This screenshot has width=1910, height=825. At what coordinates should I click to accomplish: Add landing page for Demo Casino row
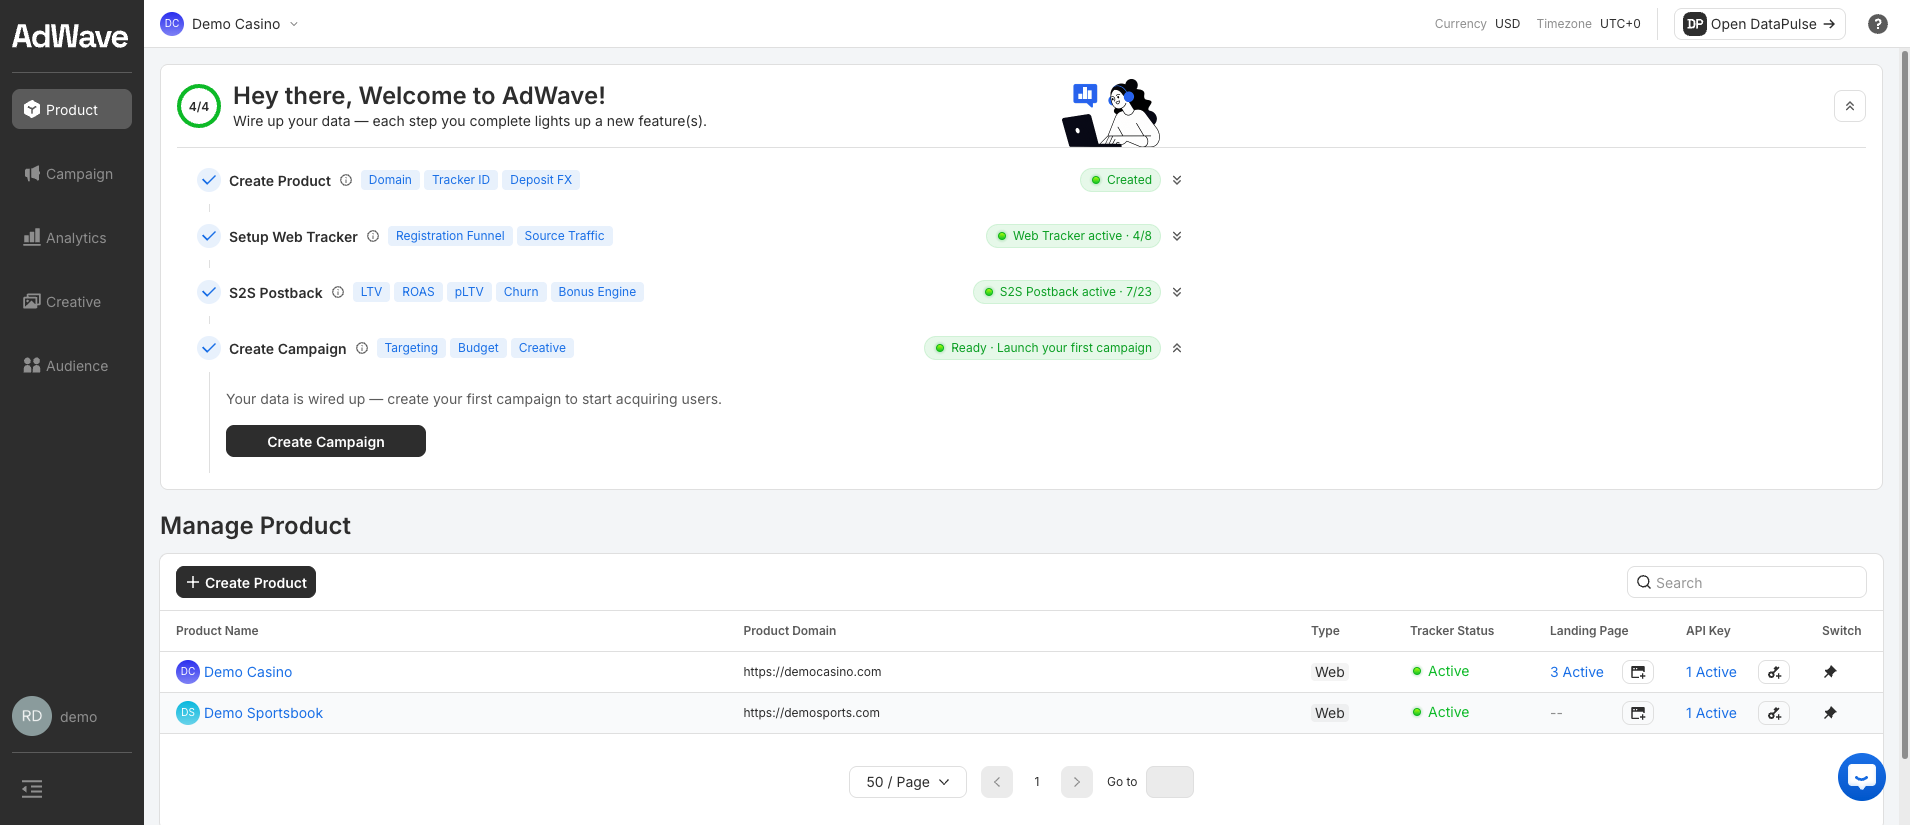(x=1638, y=672)
